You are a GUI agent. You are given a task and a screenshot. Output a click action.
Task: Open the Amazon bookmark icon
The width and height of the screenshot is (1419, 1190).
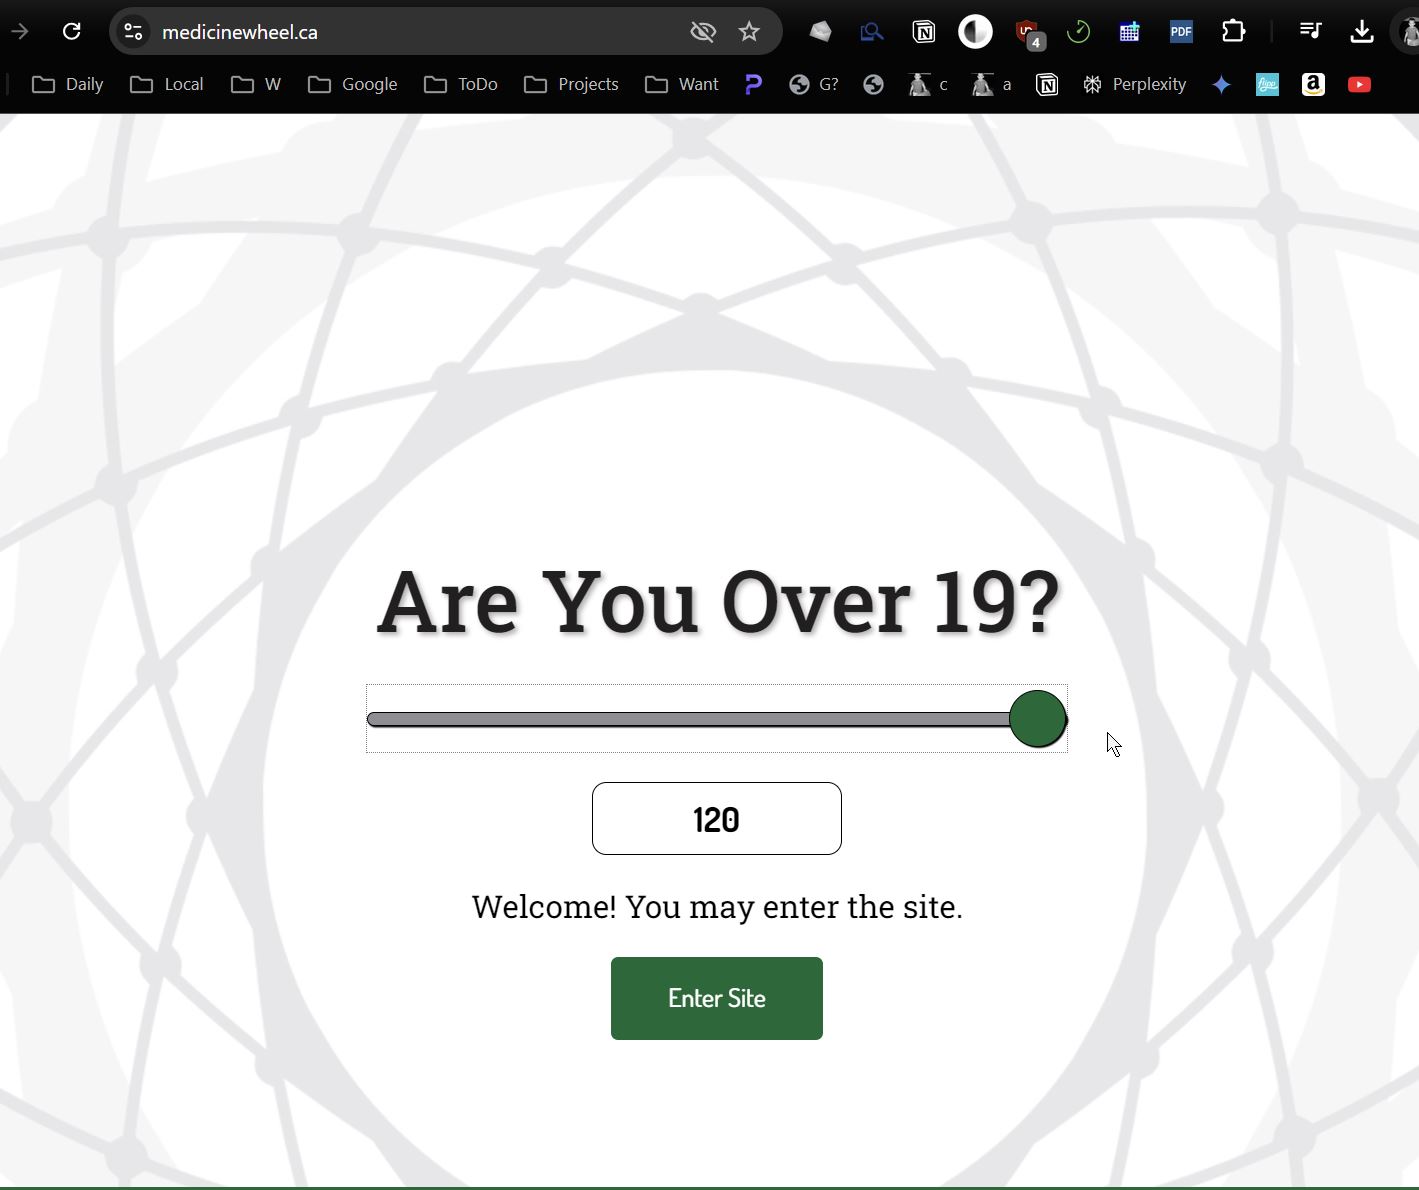pos(1313,85)
